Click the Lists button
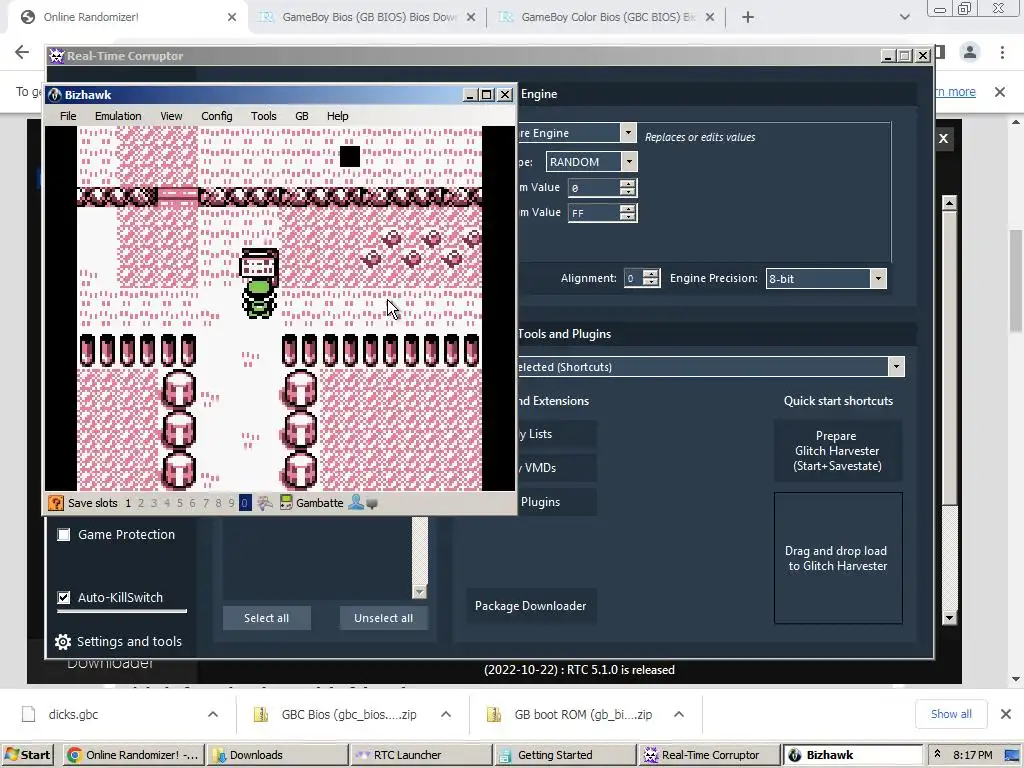 [556, 434]
